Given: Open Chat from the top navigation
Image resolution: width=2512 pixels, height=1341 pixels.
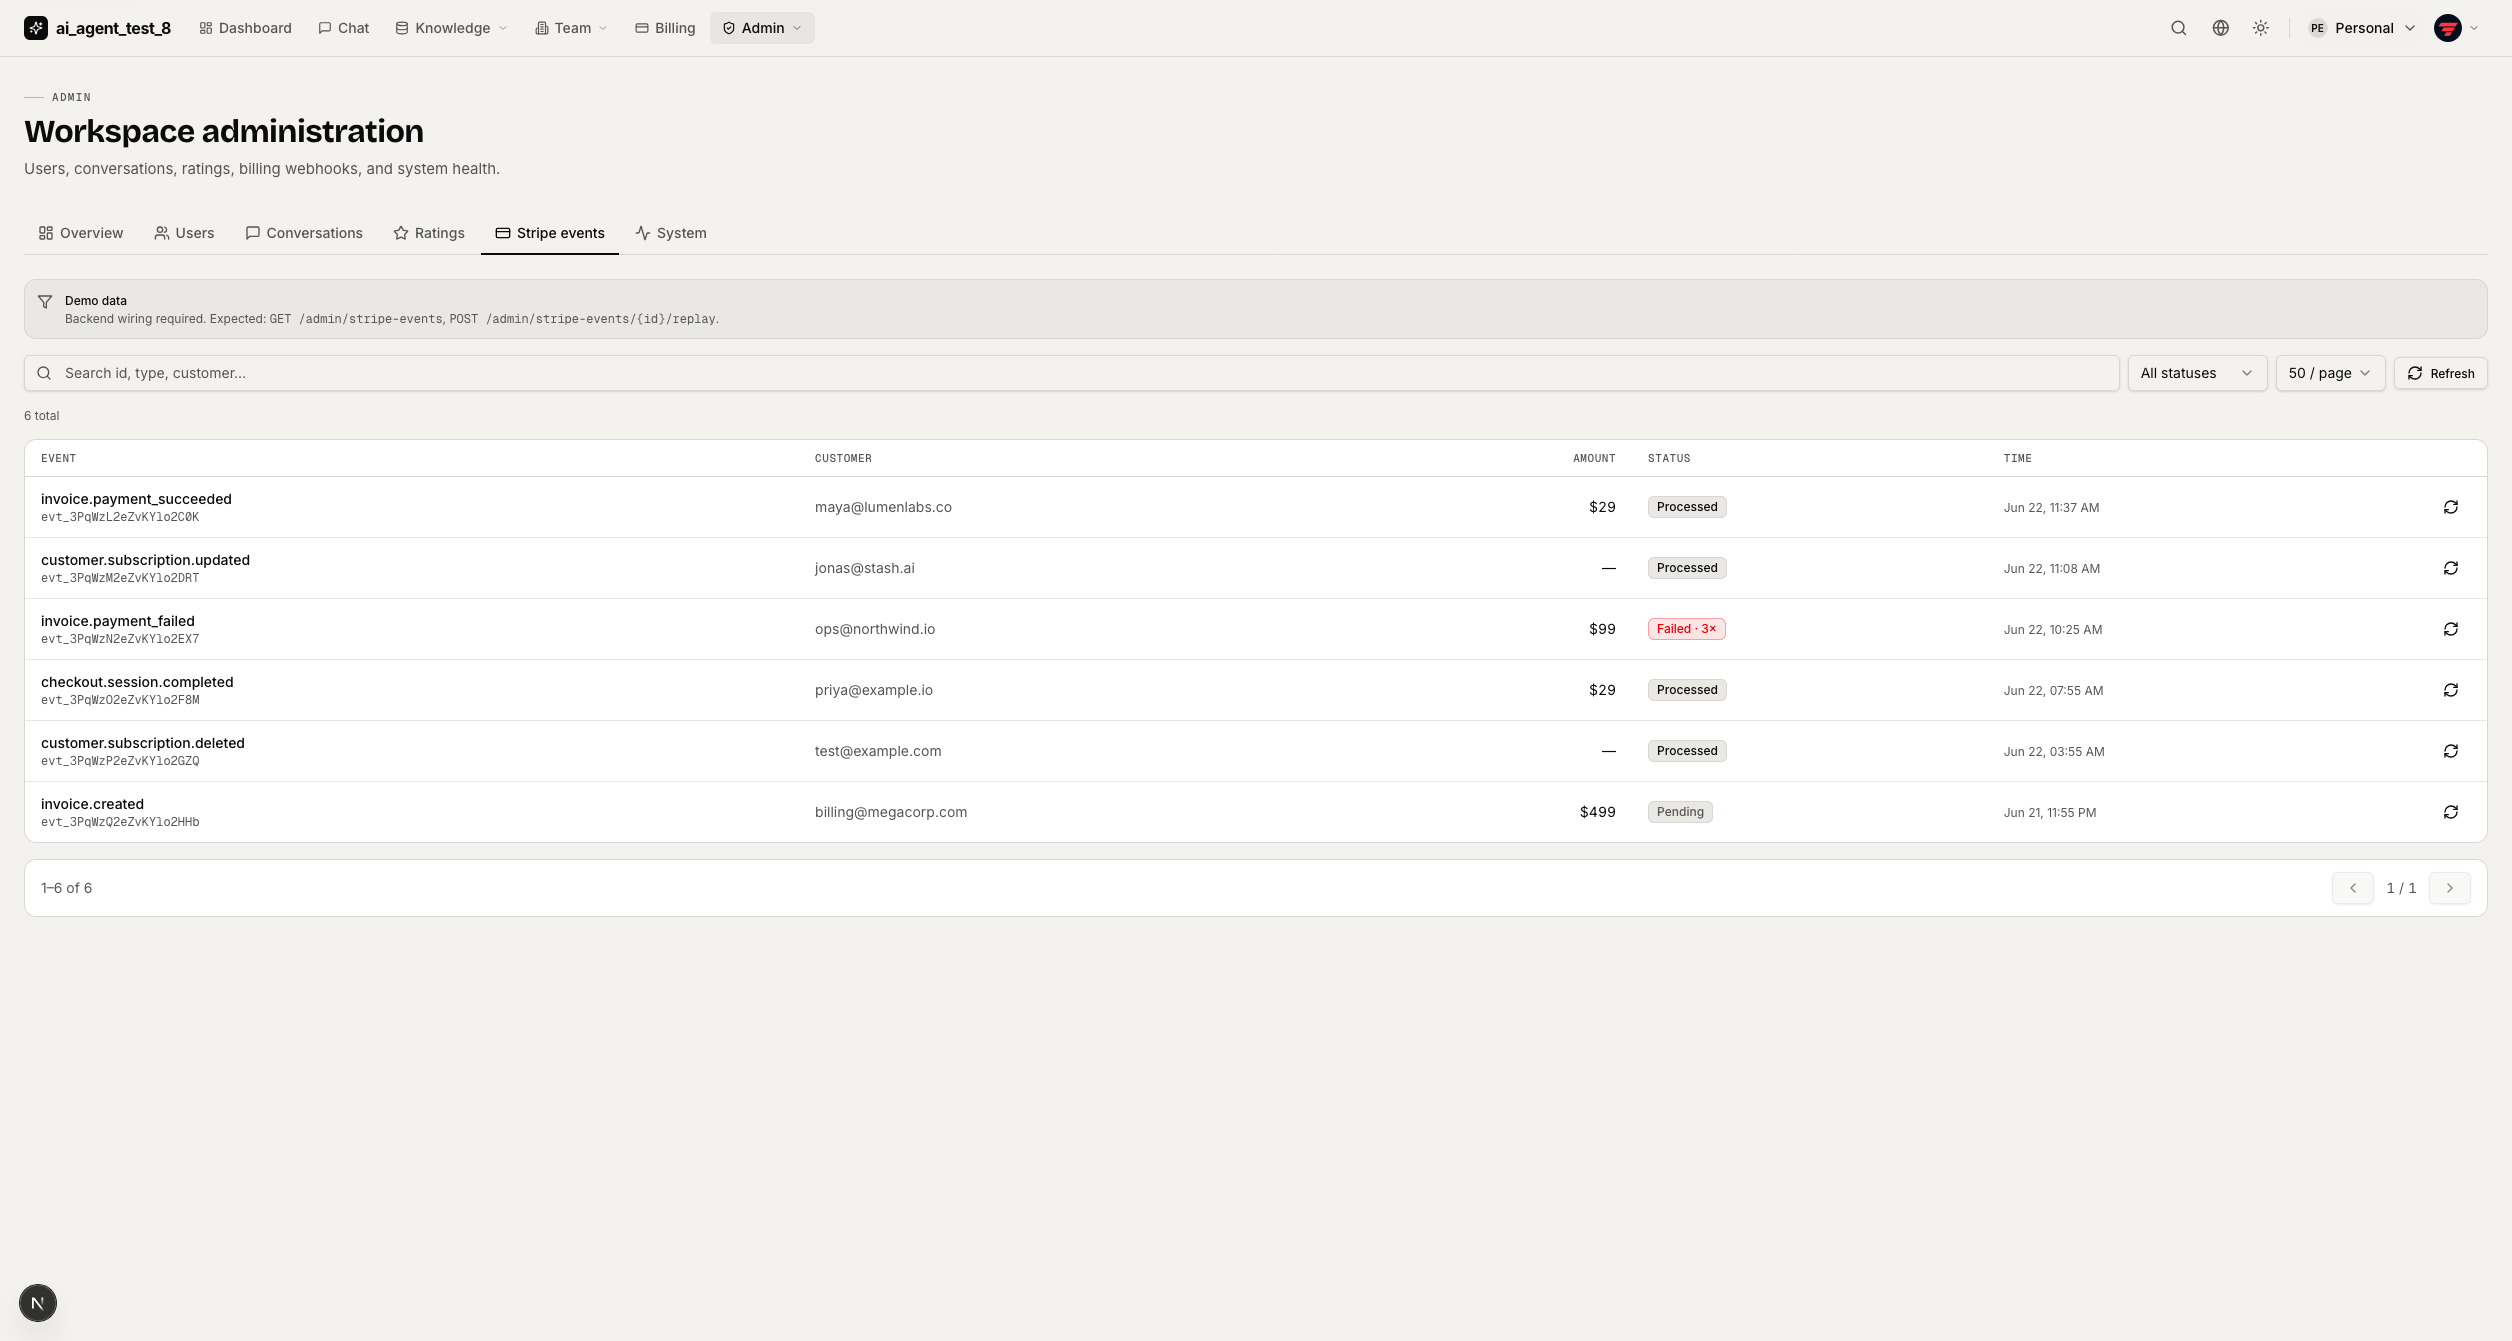Looking at the screenshot, I should pos(343,28).
